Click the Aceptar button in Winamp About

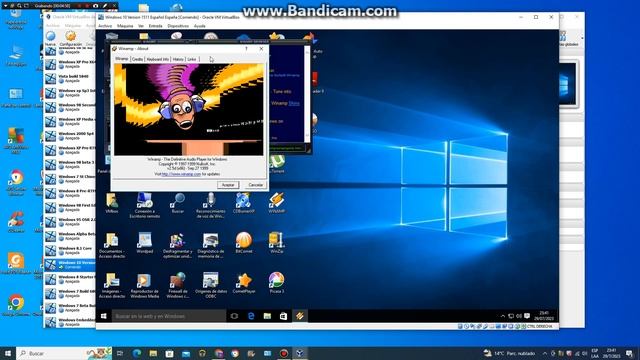click(228, 185)
